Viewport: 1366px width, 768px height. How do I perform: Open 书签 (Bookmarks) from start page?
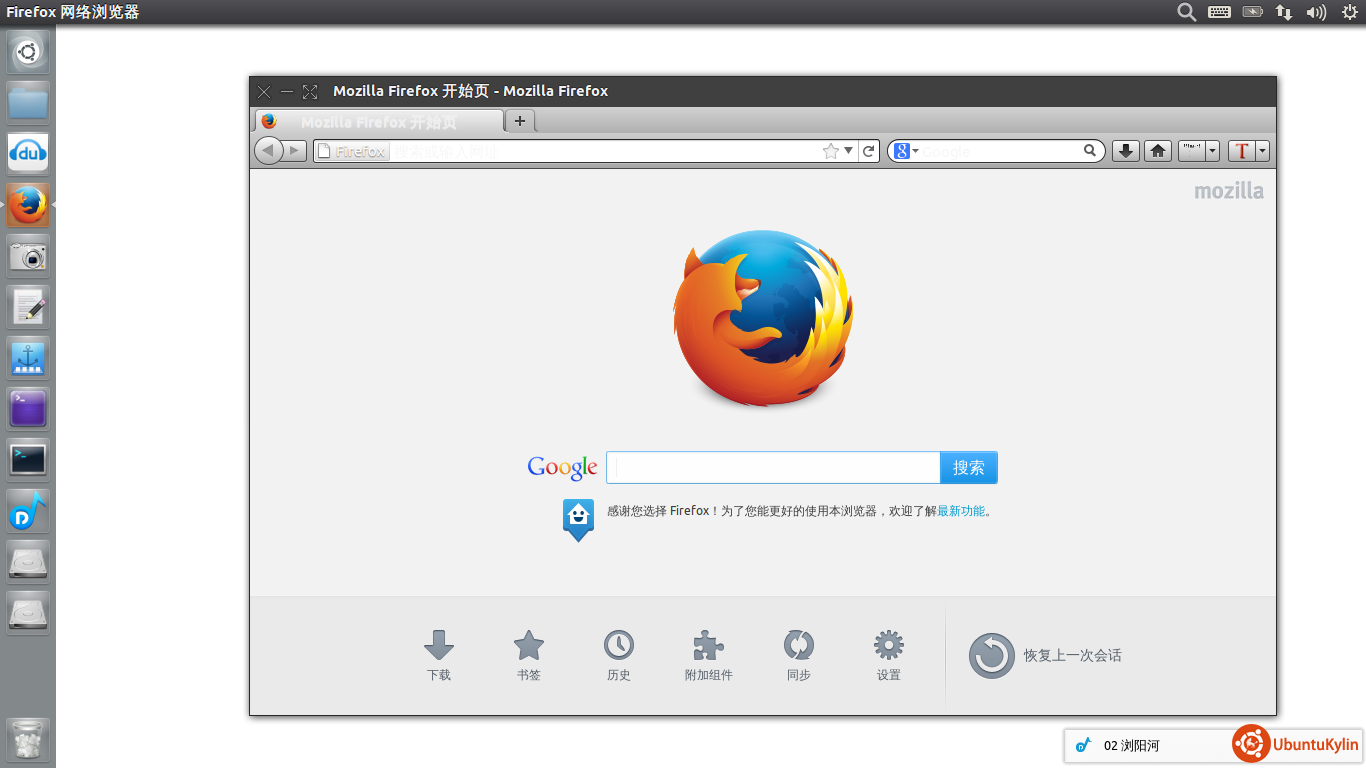528,646
